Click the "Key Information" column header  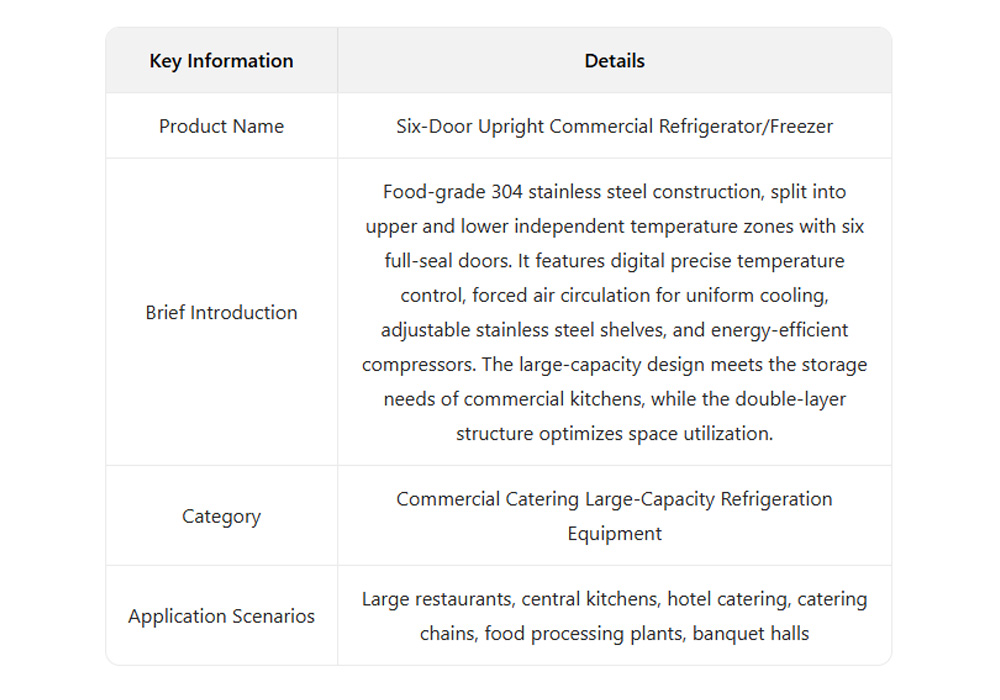coord(221,61)
